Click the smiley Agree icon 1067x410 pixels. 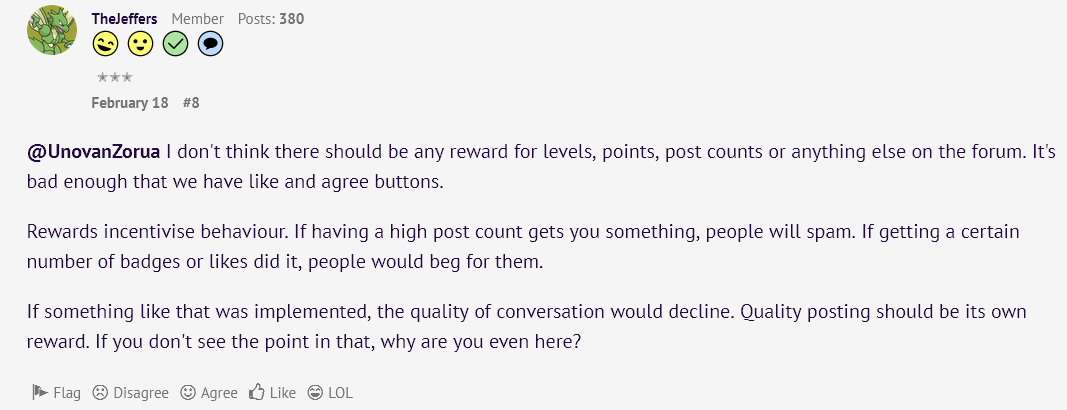coord(188,392)
